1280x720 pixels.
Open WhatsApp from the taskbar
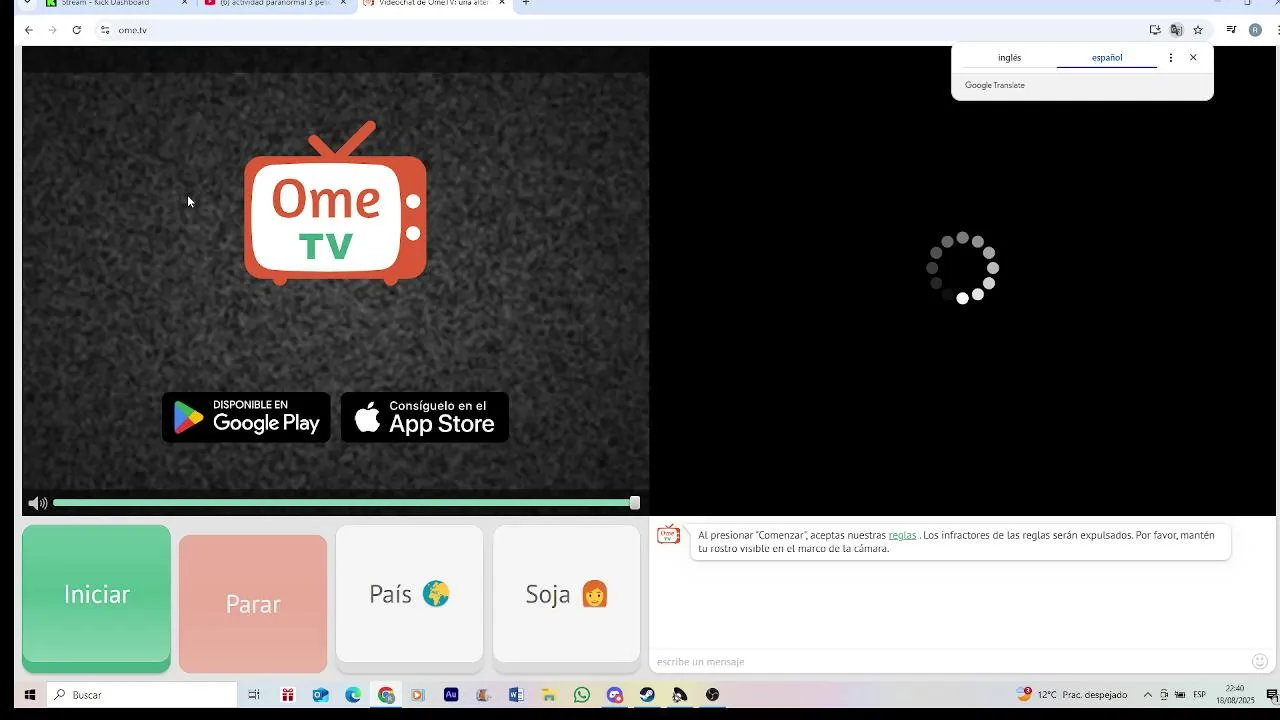582,695
